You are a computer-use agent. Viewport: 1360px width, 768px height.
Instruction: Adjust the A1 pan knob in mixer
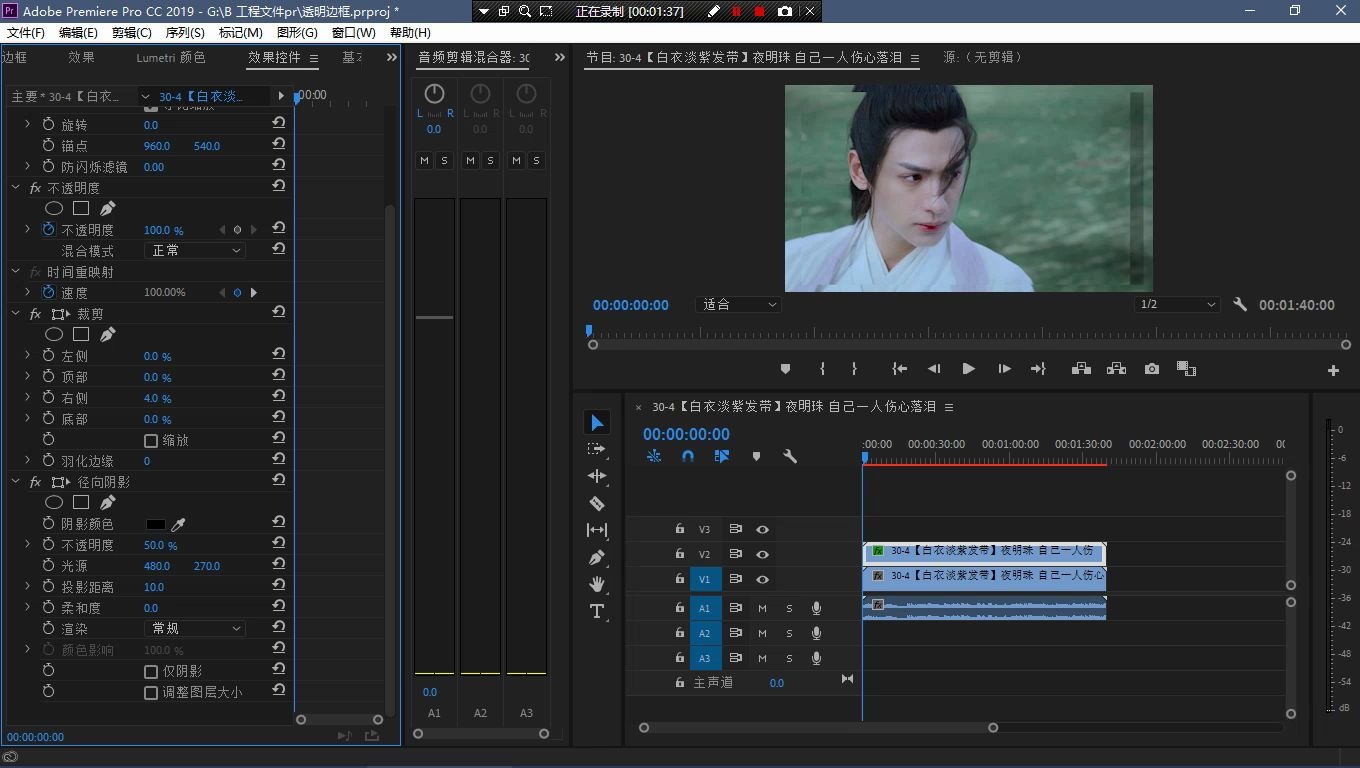coord(434,94)
